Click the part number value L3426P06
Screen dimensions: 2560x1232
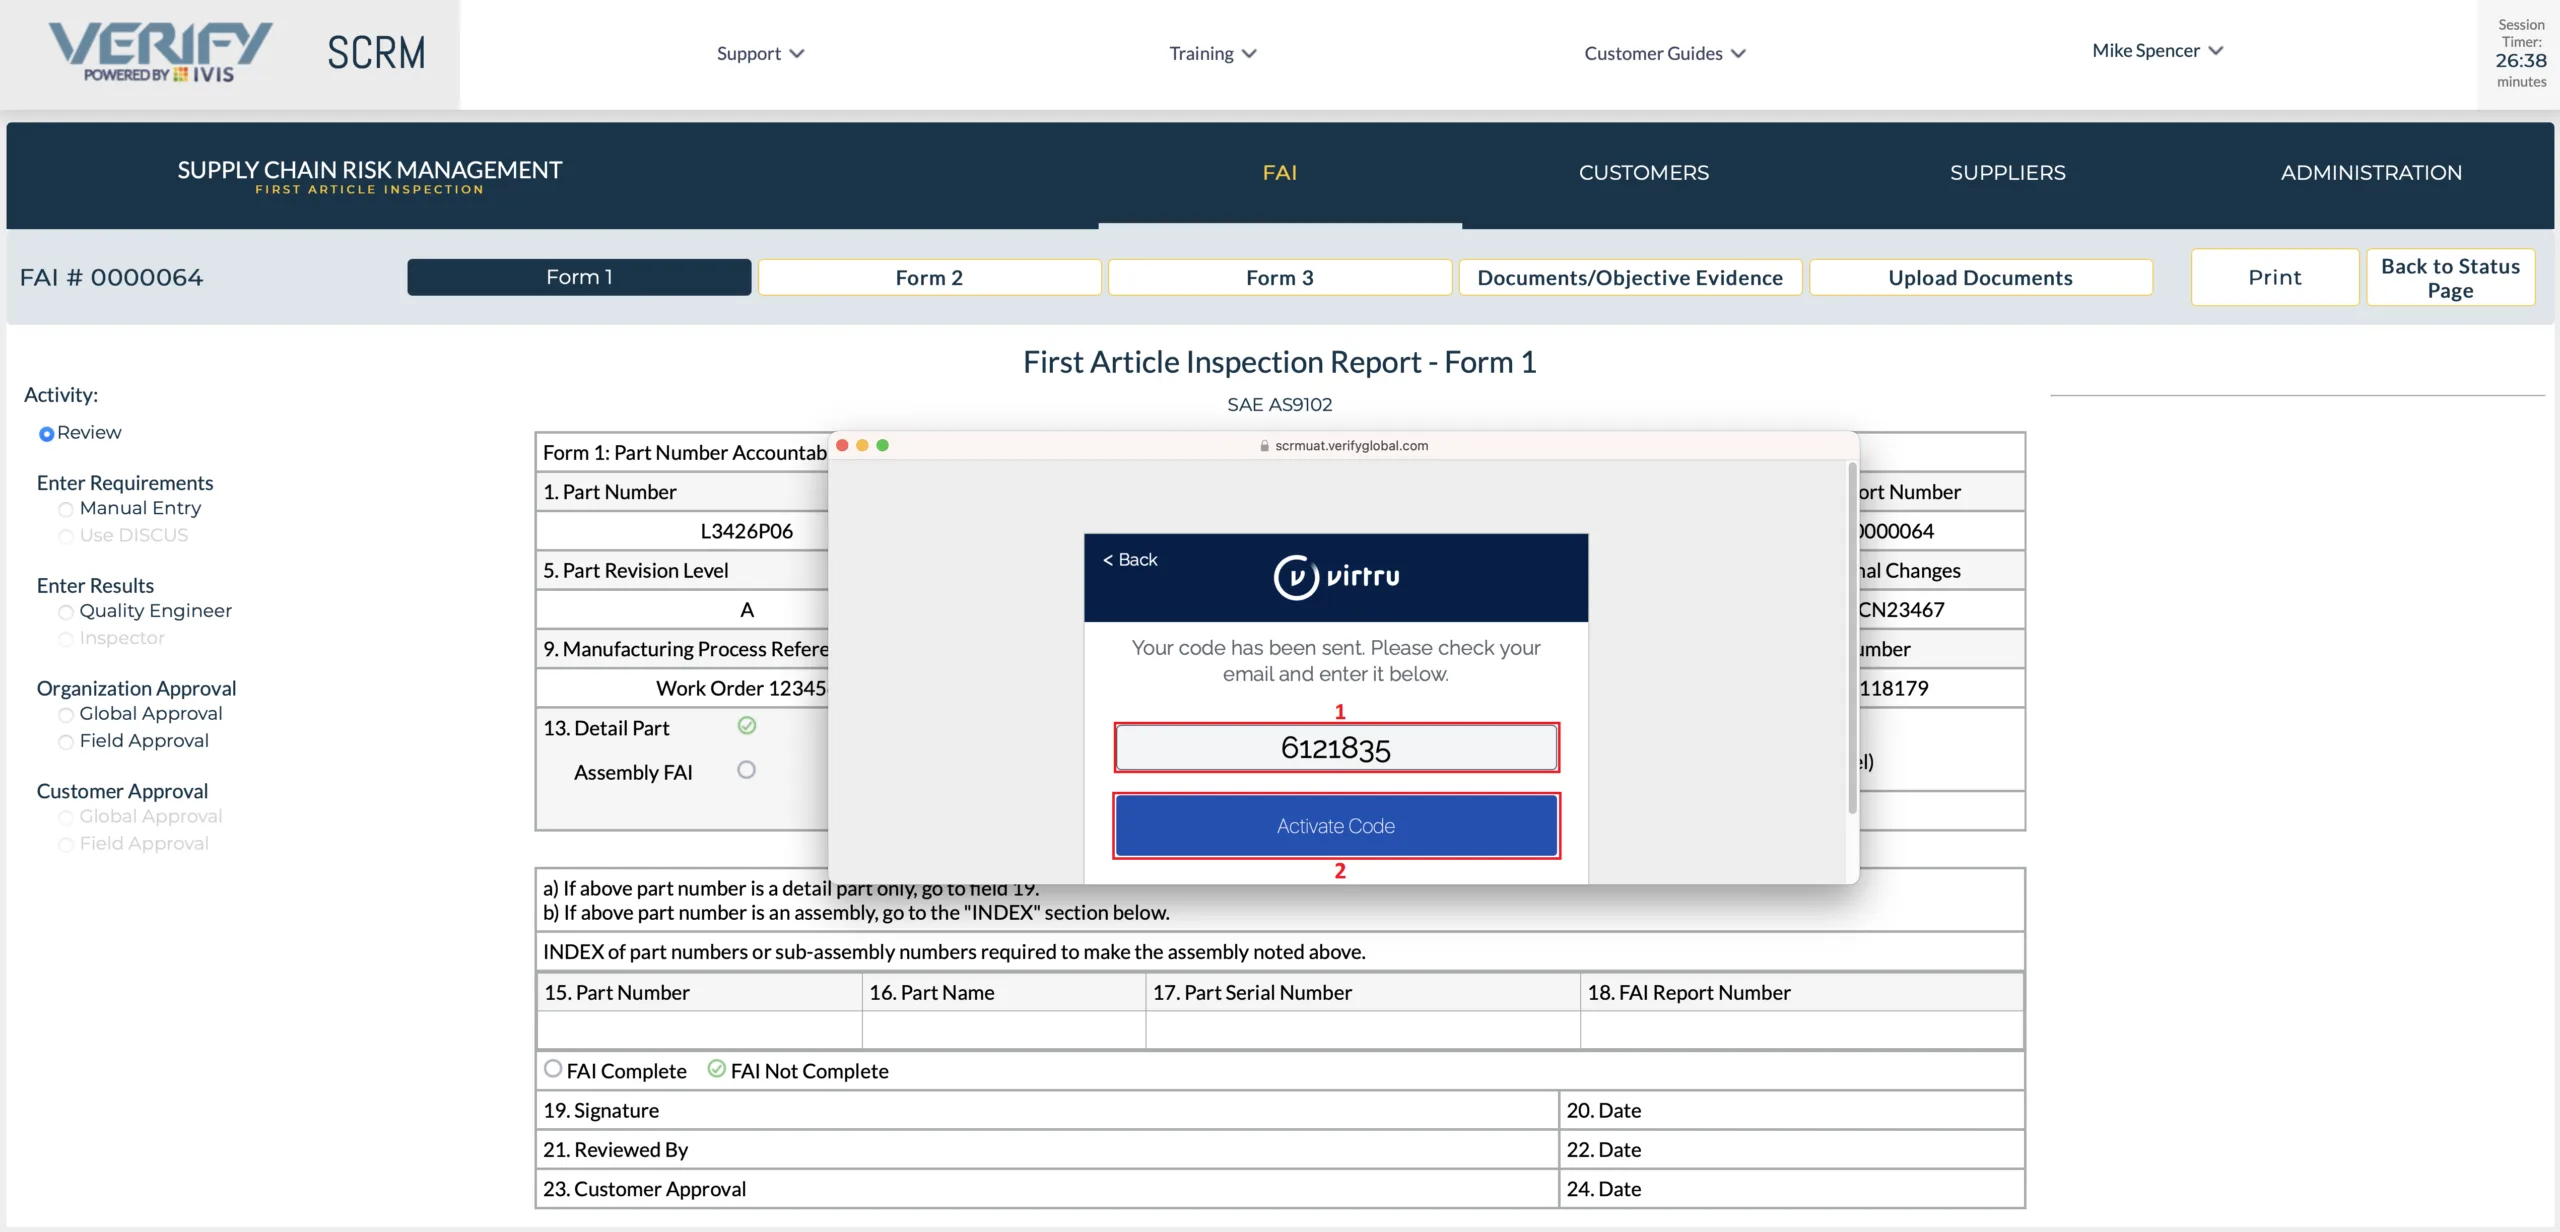point(746,531)
